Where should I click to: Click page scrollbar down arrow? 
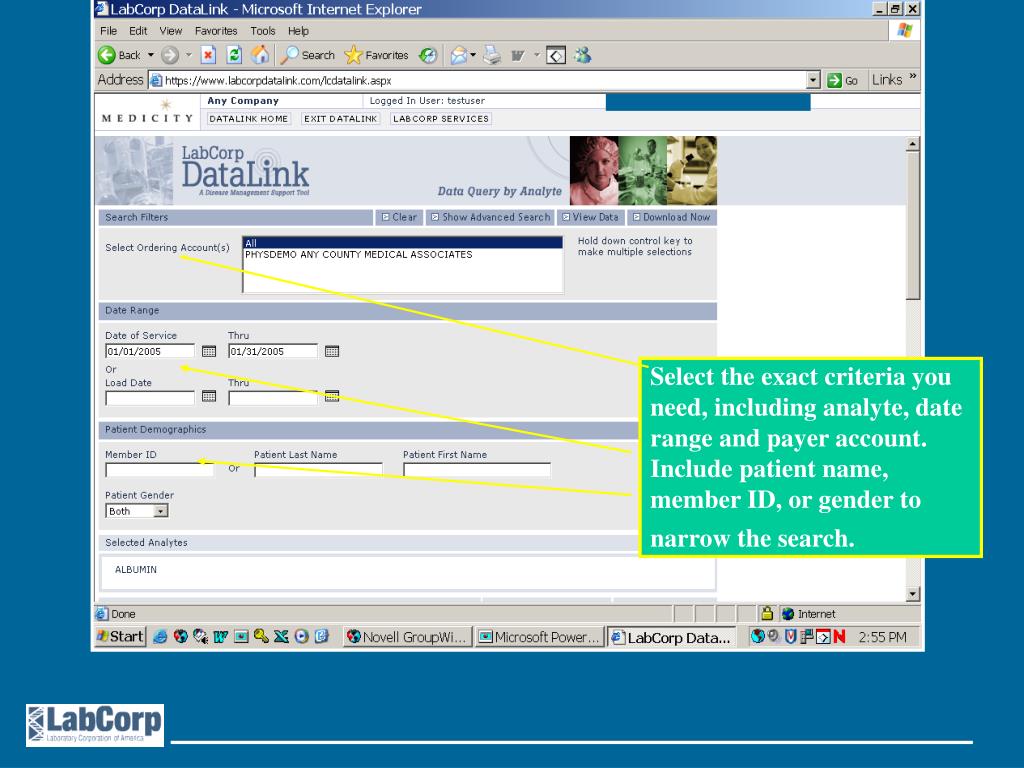[913, 594]
